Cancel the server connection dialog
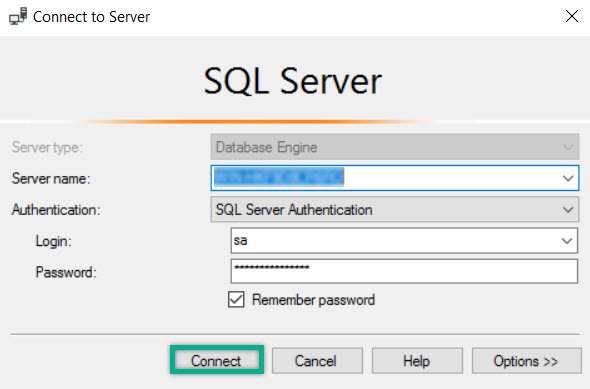590x389 pixels. click(x=317, y=360)
